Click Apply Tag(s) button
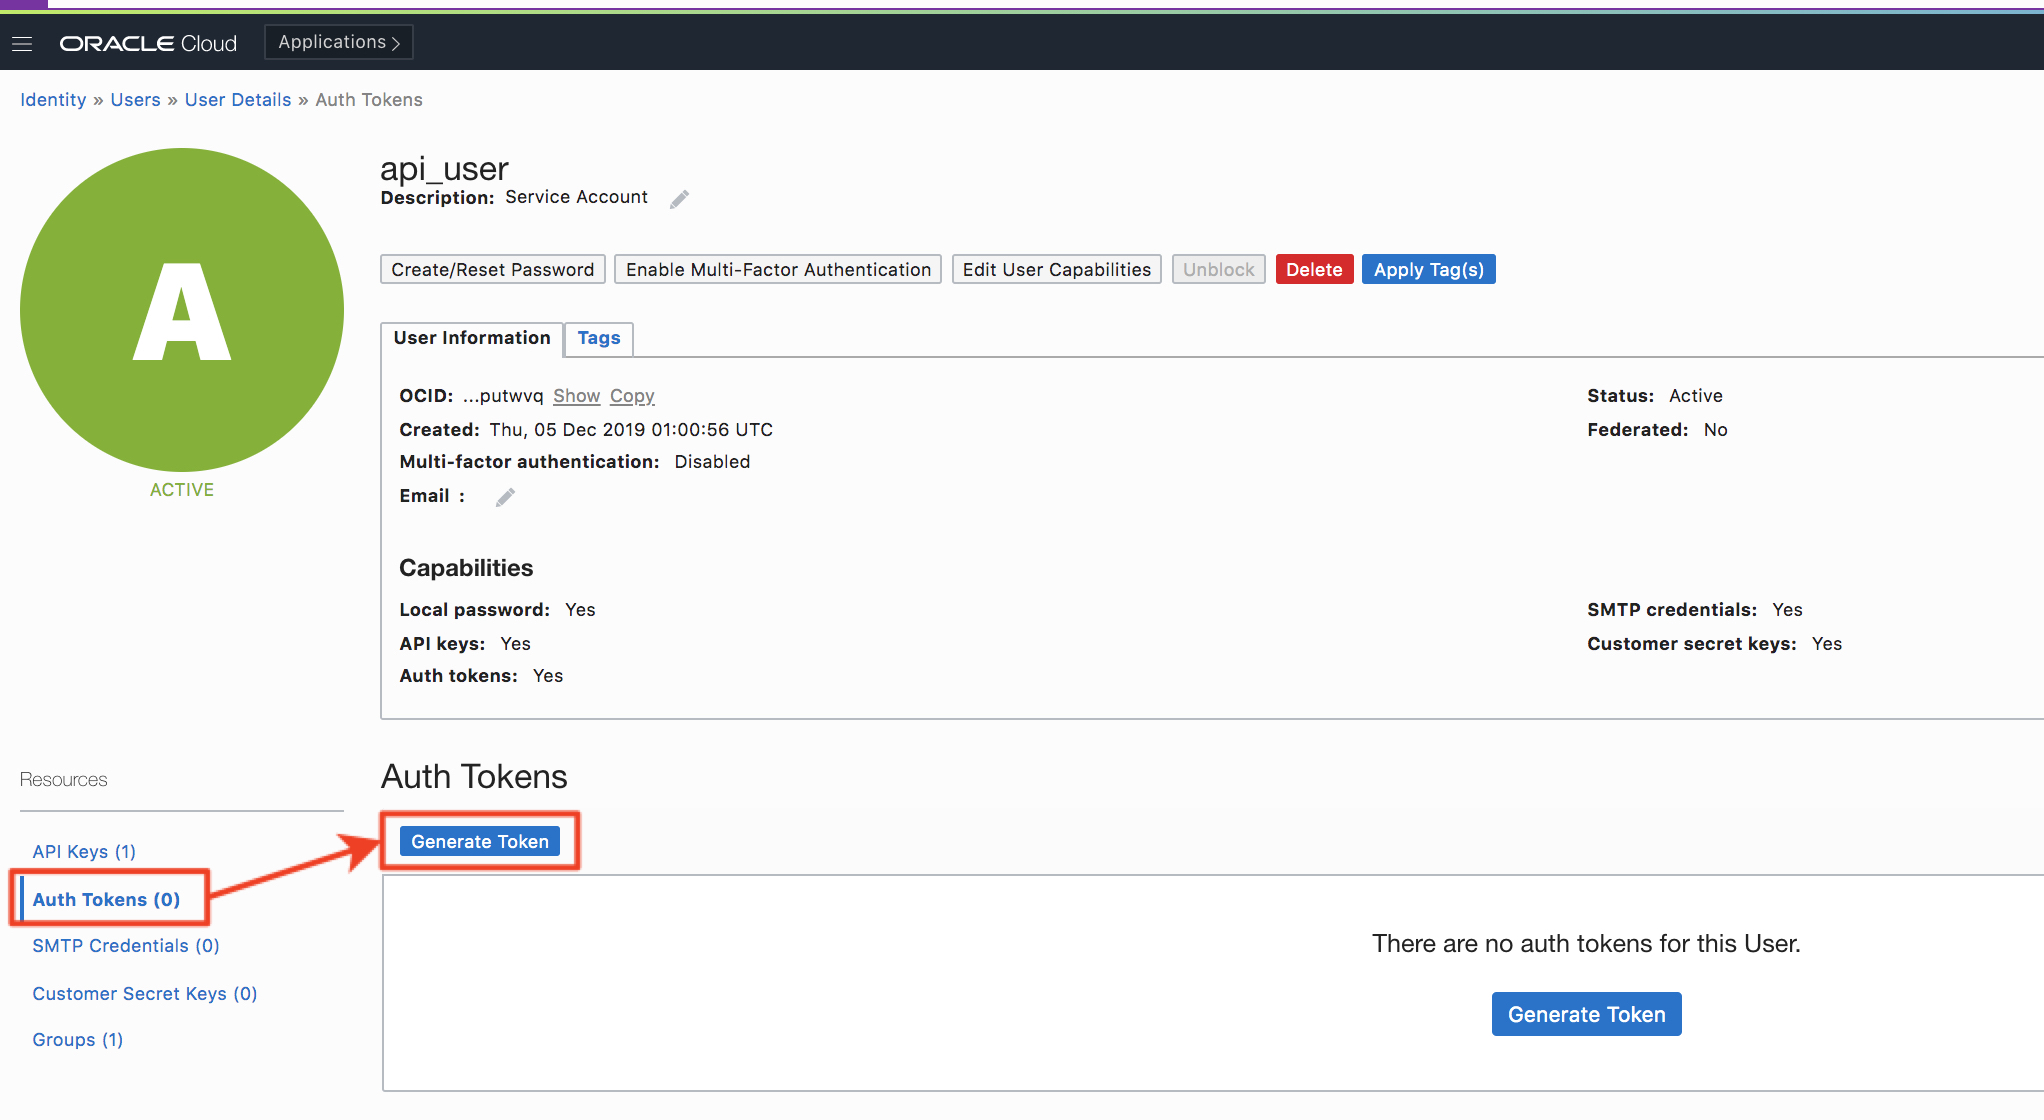The height and width of the screenshot is (1120, 2044). (x=1427, y=269)
